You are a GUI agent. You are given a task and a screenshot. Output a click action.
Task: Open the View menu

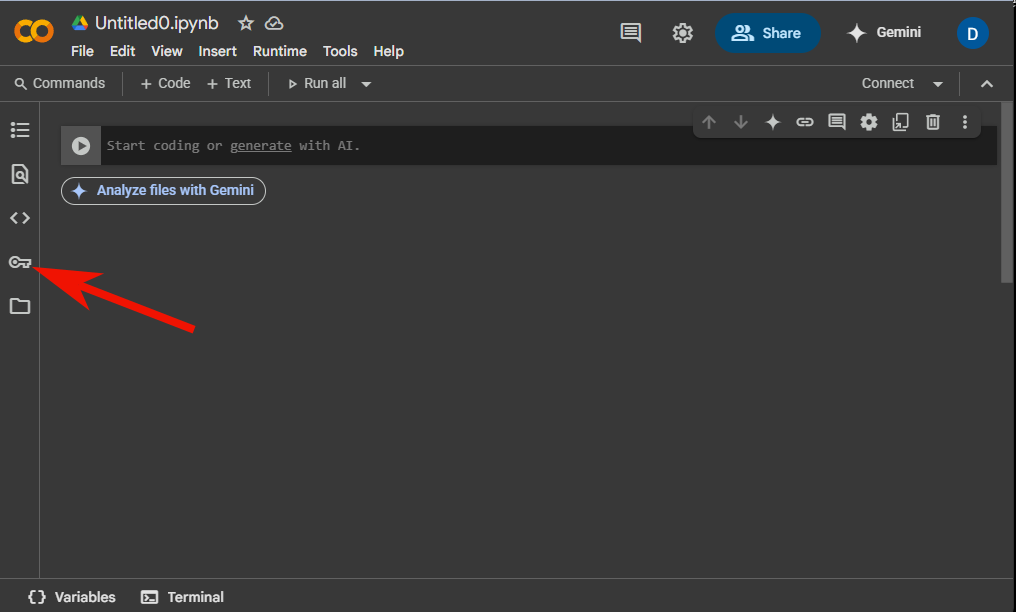(167, 51)
